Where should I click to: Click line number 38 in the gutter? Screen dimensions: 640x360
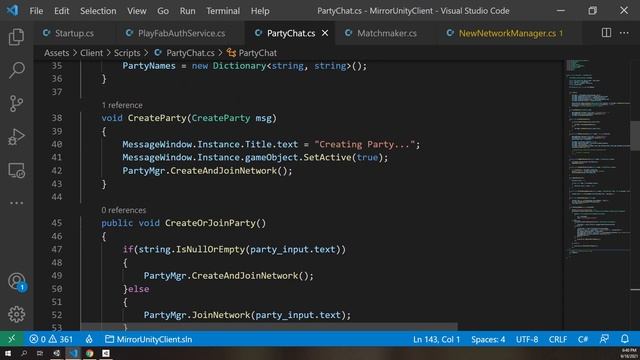[57, 118]
